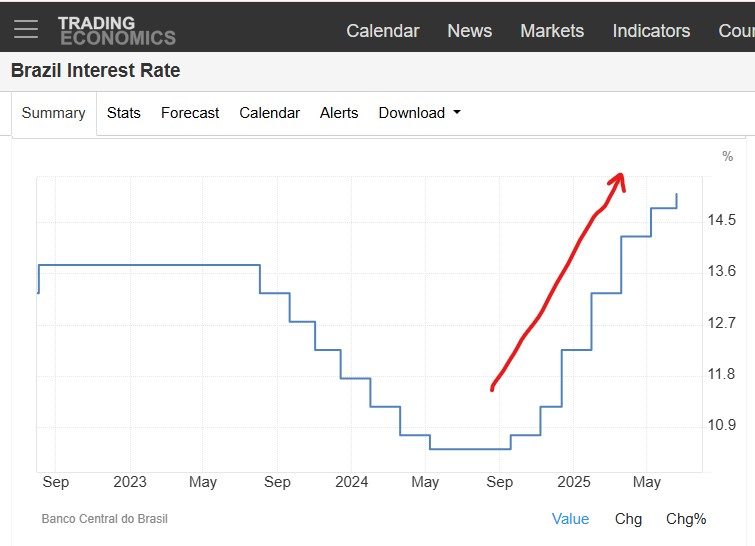Viewport: 755px width, 546px height.
Task: Click the Brazil Interest Rate heading
Action: coord(95,71)
